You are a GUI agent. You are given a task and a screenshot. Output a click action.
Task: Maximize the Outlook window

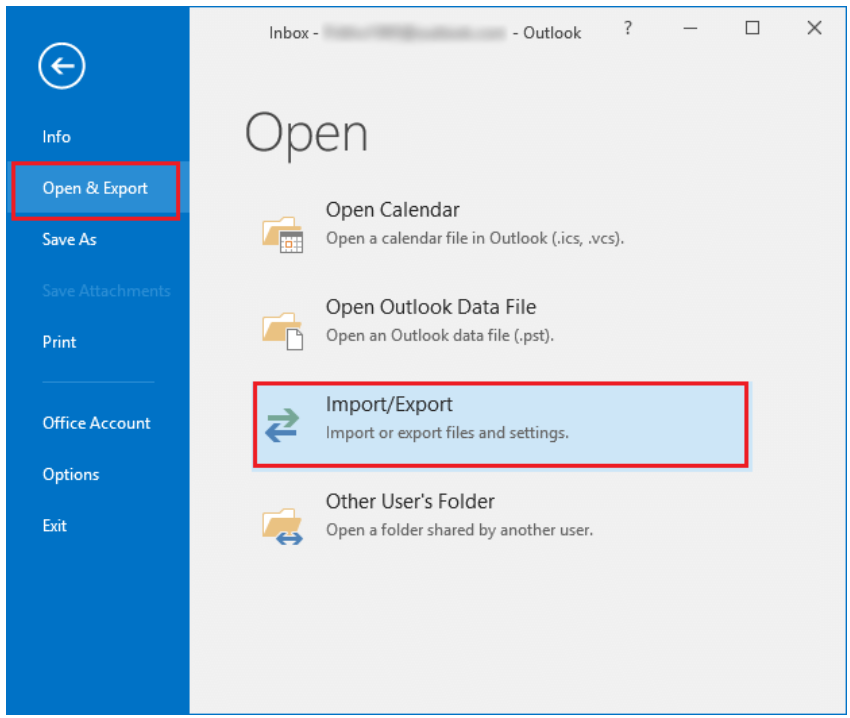(752, 28)
